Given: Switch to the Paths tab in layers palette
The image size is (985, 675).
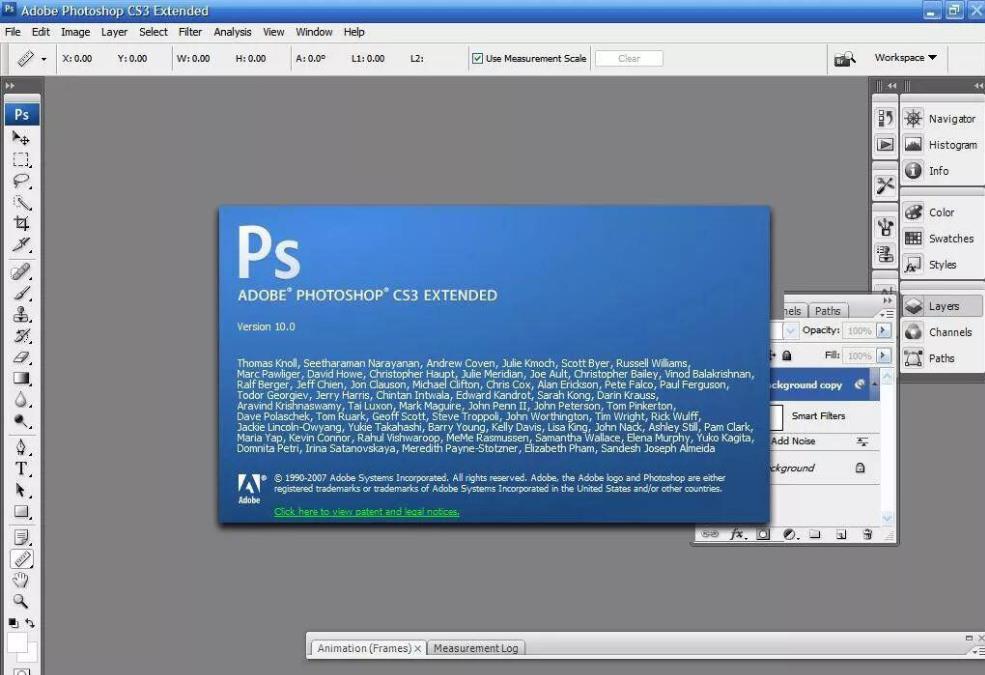Looking at the screenshot, I should [x=827, y=311].
